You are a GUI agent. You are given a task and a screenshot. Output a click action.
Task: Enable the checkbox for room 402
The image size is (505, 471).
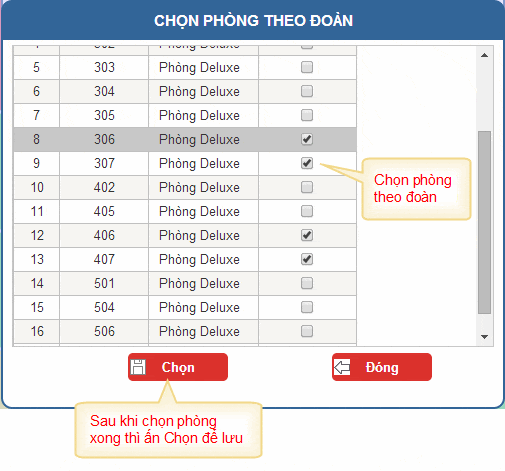[307, 187]
